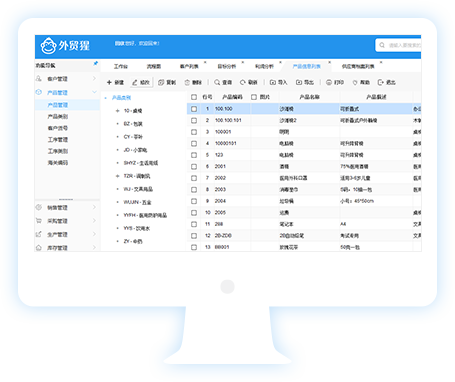
Task: Check the checkbox for row 2 (100.100.101)
Action: pyautogui.click(x=194, y=120)
